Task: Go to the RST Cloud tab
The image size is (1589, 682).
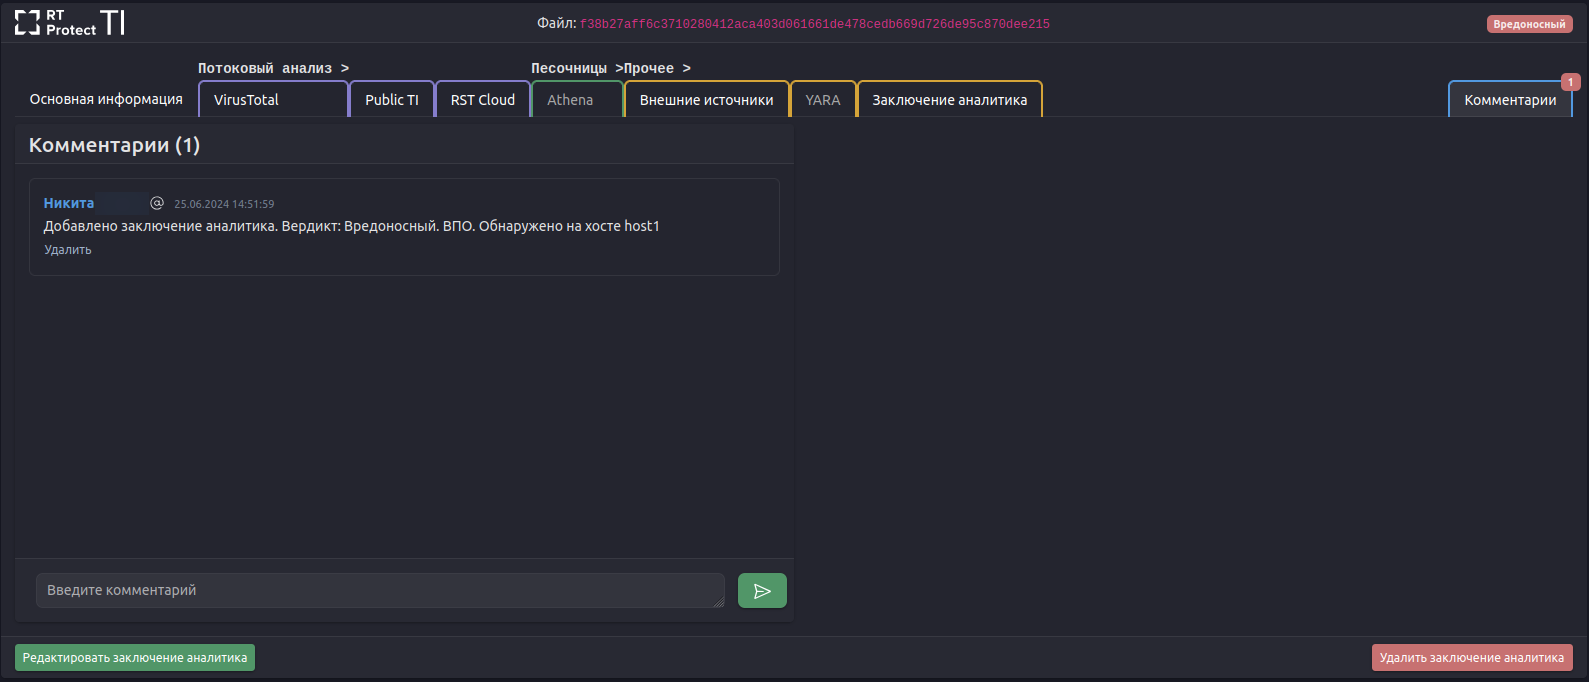Action: [x=483, y=100]
